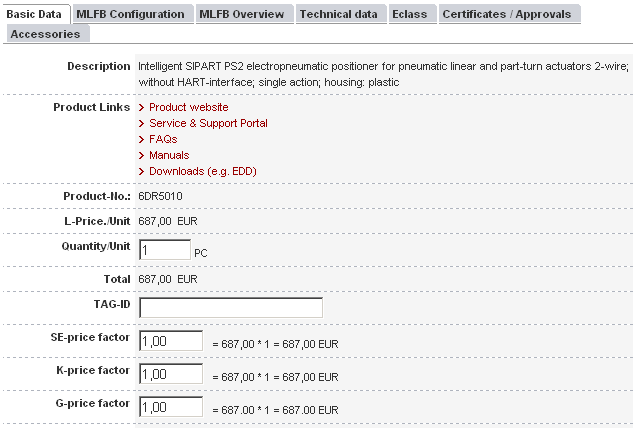633x428 pixels.
Task: Edit the G-price factor field
Action: (171, 407)
